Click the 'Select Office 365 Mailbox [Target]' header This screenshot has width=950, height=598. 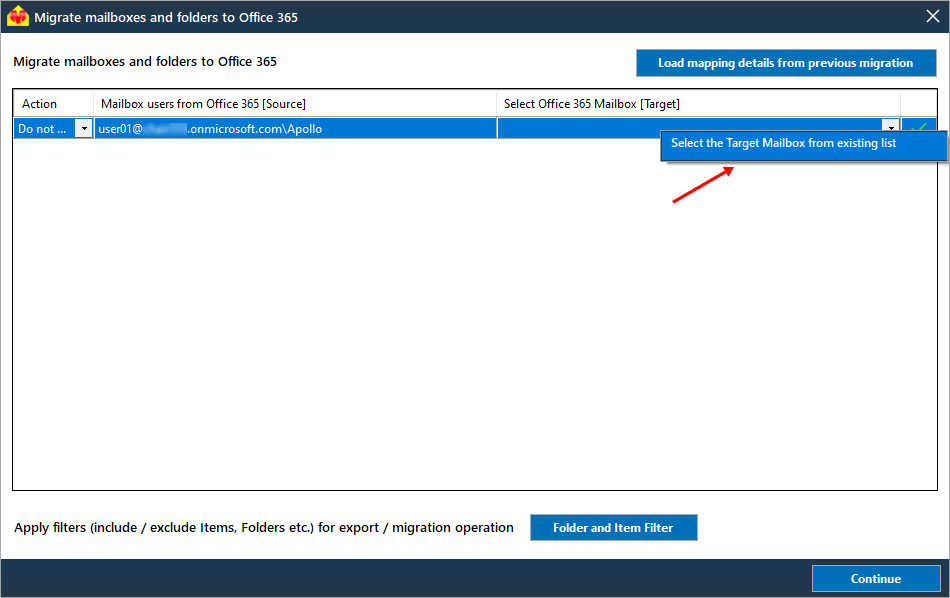pos(591,104)
